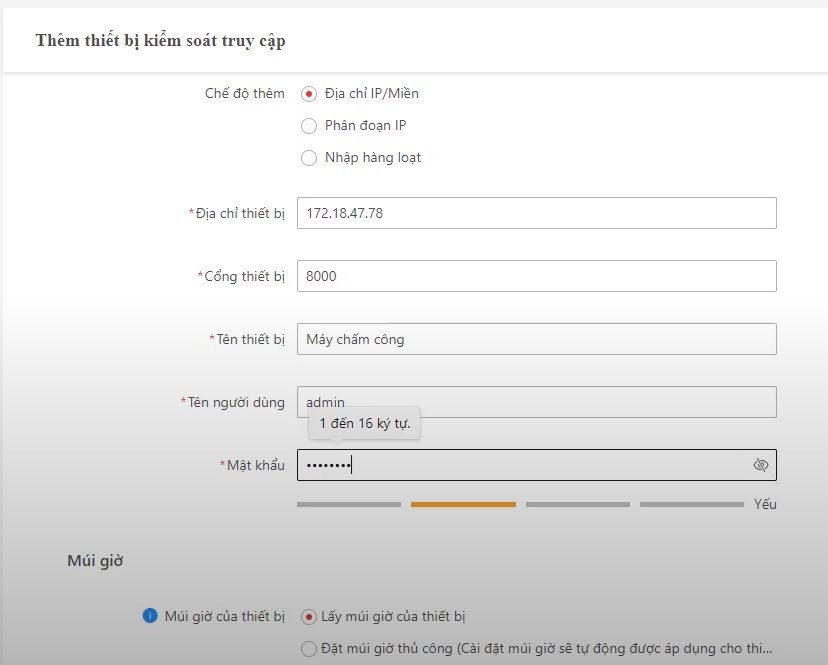Click the orange password strength bar segment
The height and width of the screenshot is (665, 828).
pos(463,504)
